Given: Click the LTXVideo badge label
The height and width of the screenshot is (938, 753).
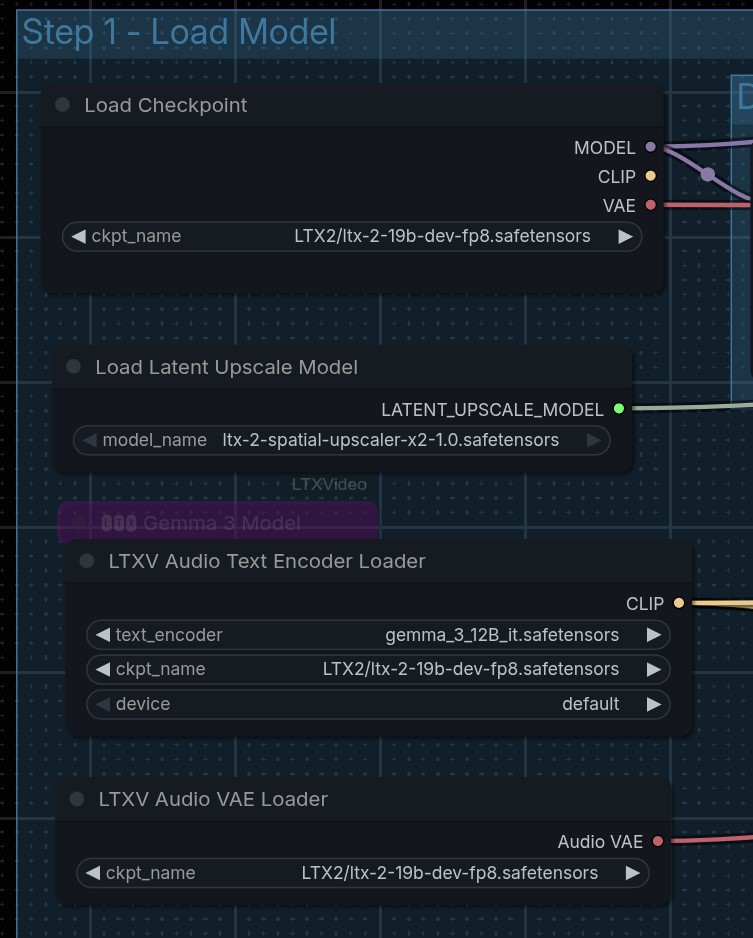Looking at the screenshot, I should 329,484.
